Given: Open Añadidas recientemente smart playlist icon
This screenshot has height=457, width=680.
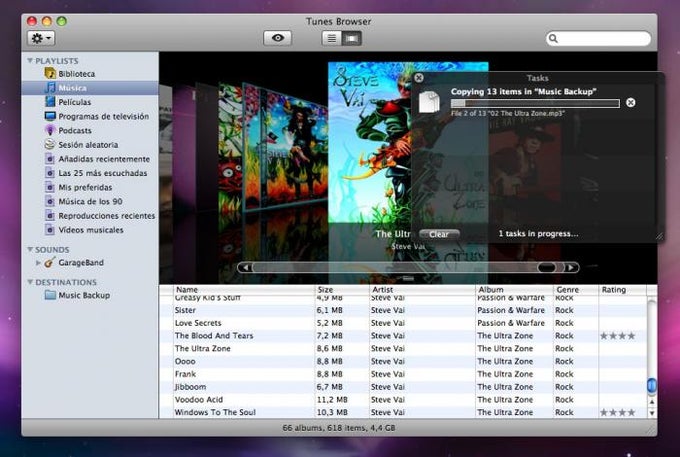Looking at the screenshot, I should (50, 159).
